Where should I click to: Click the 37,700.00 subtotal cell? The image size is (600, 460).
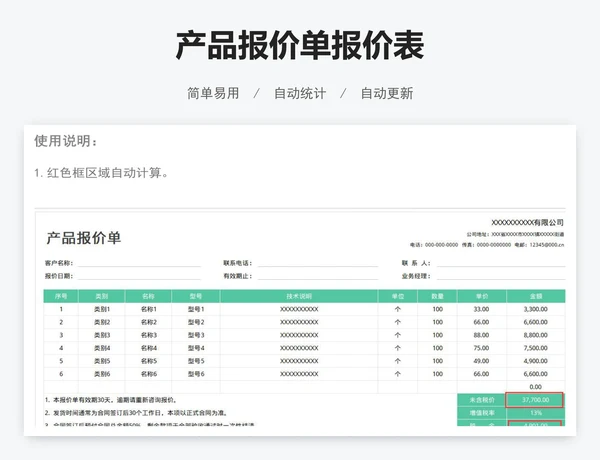[x=535, y=400]
